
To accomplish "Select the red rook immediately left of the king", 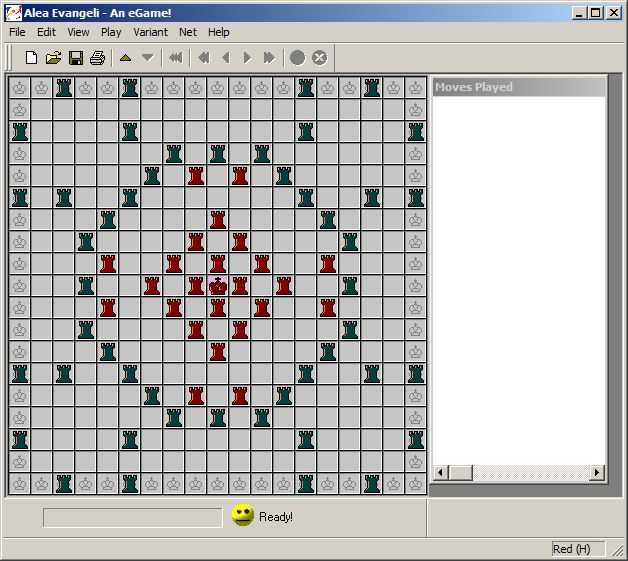I will tap(196, 286).
